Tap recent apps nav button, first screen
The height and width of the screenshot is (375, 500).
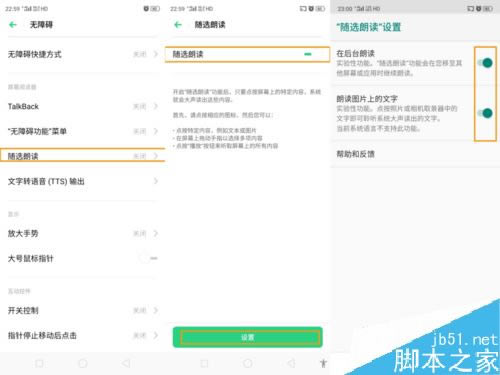[39, 363]
